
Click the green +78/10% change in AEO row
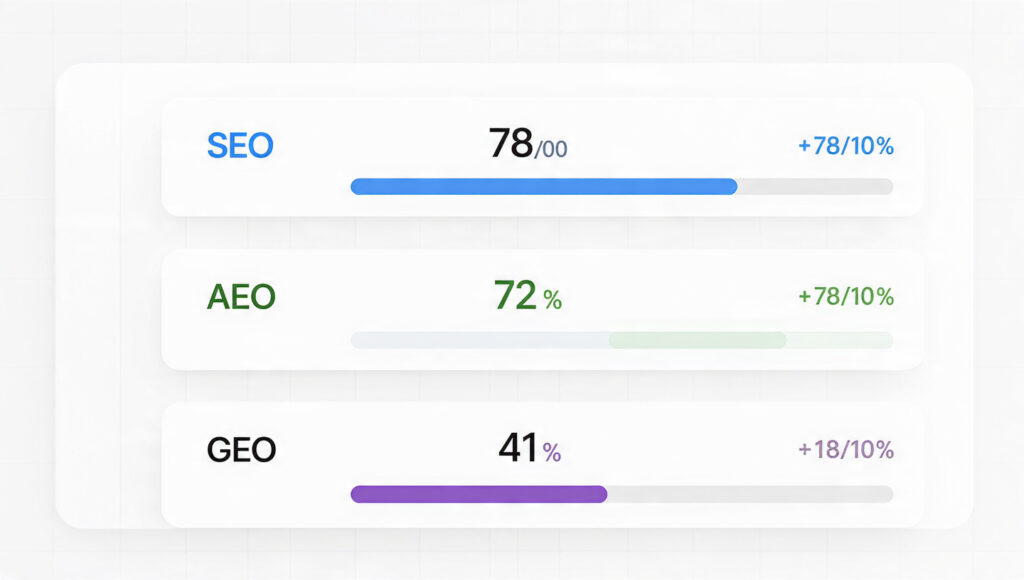[x=845, y=297]
